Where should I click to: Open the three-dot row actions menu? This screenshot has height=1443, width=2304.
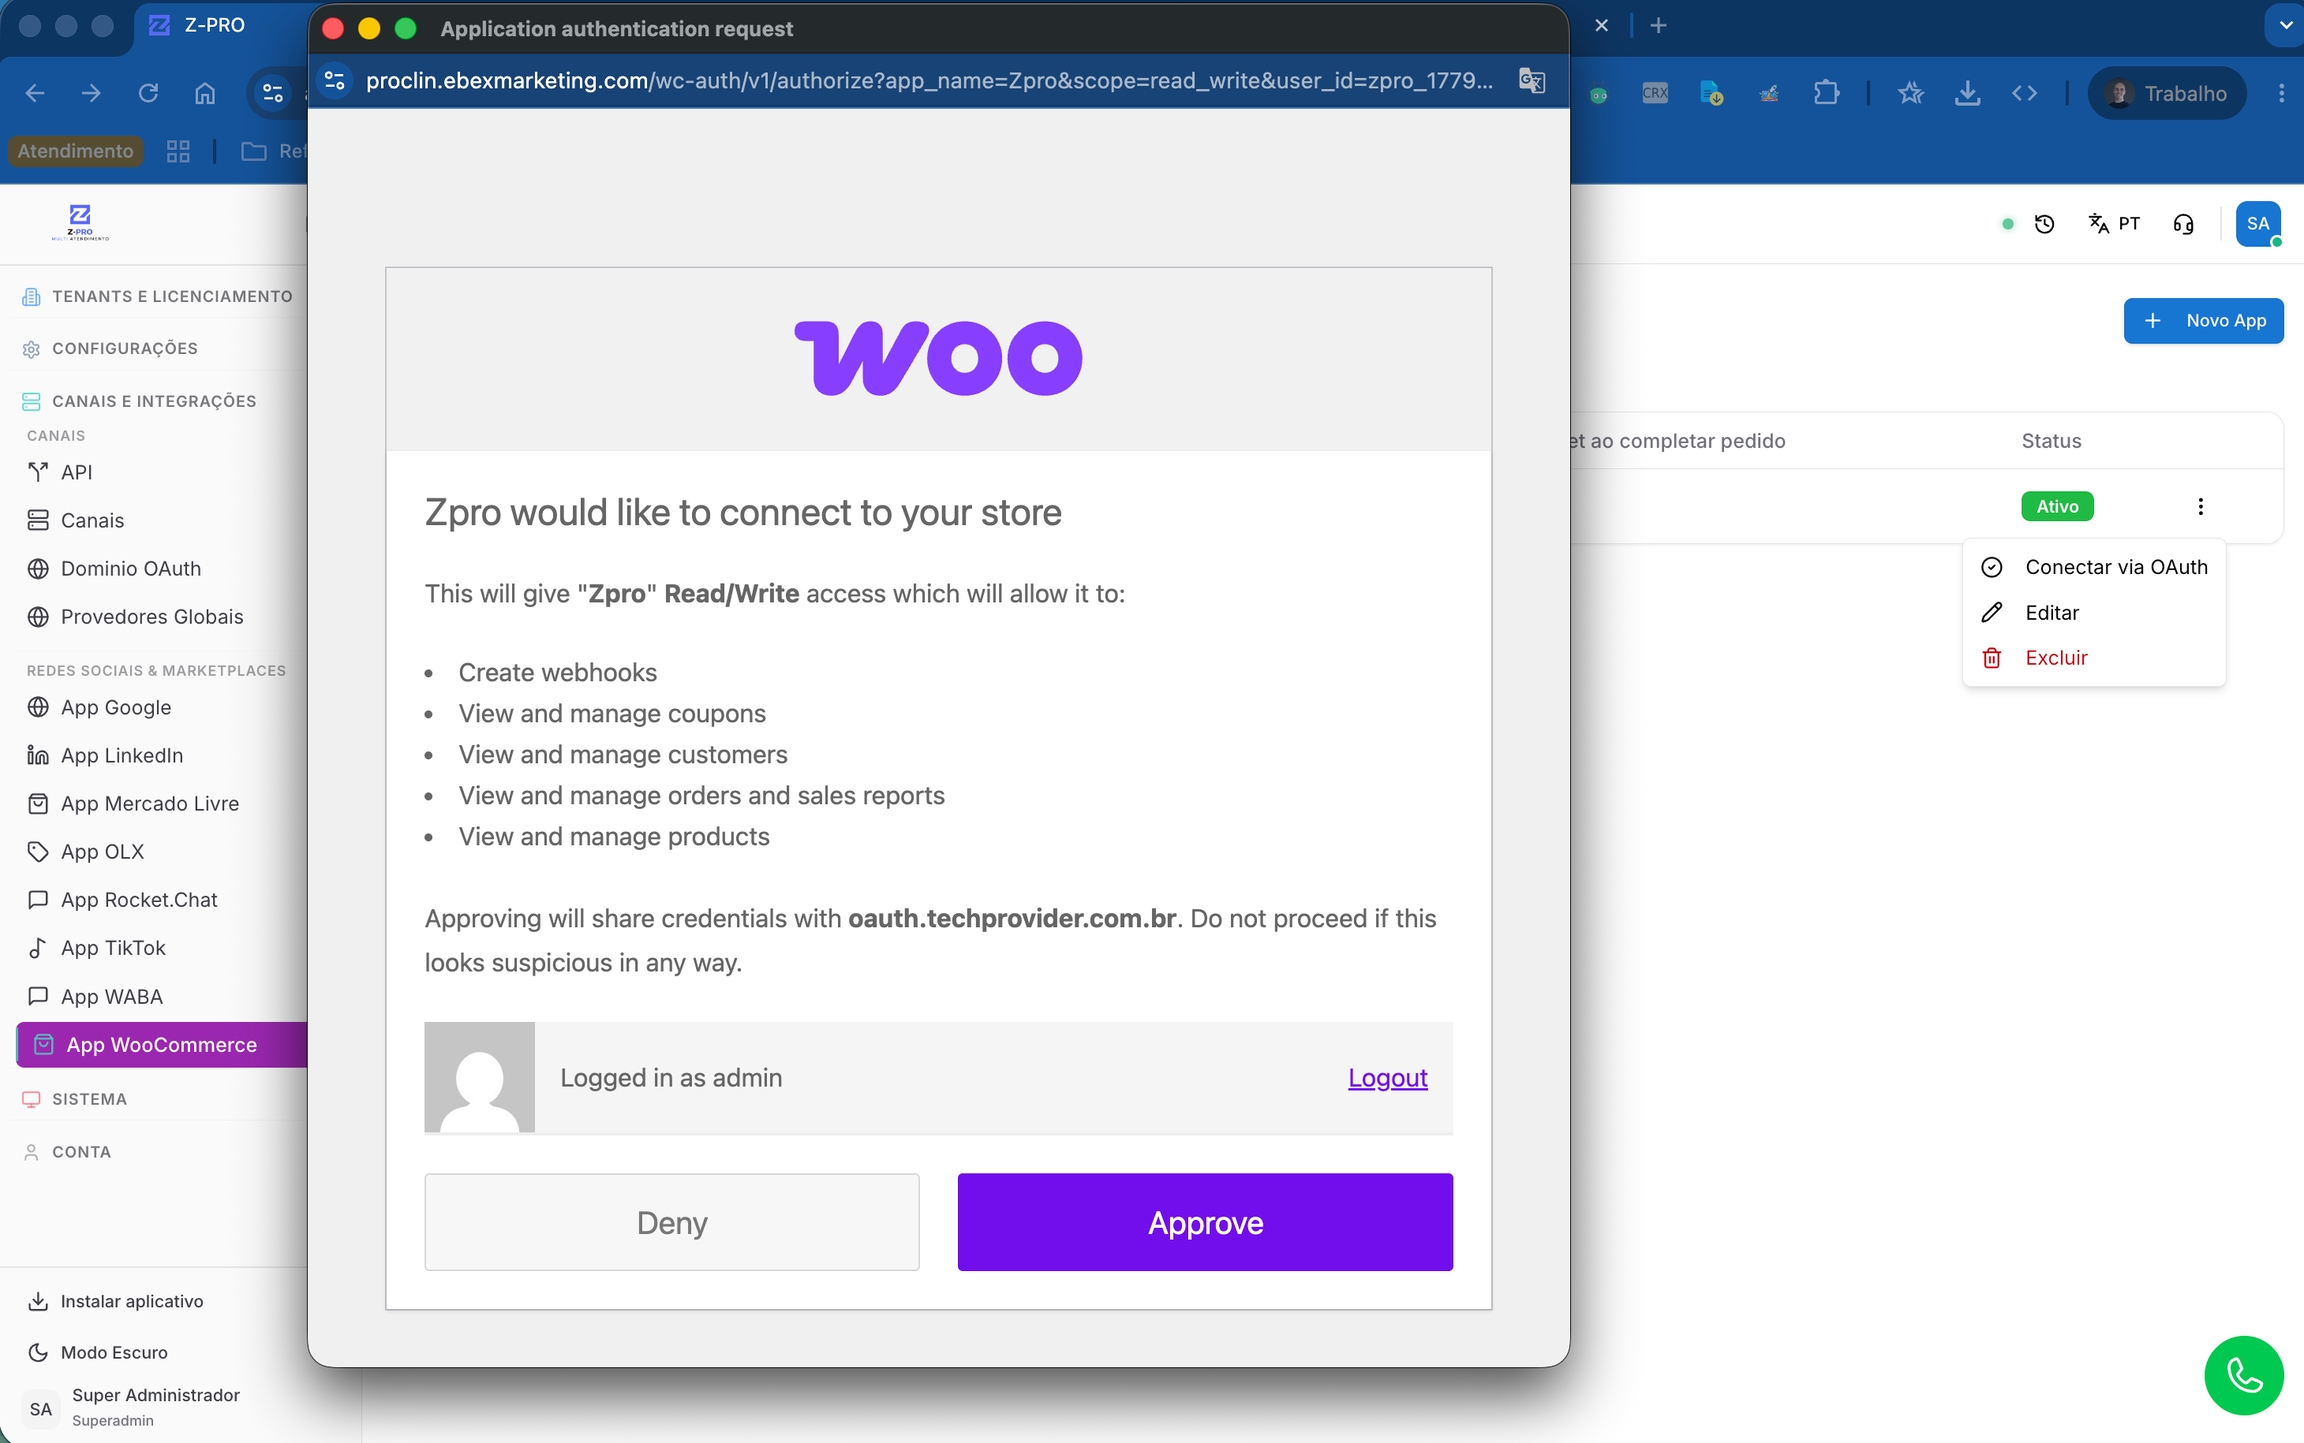pos(2200,506)
